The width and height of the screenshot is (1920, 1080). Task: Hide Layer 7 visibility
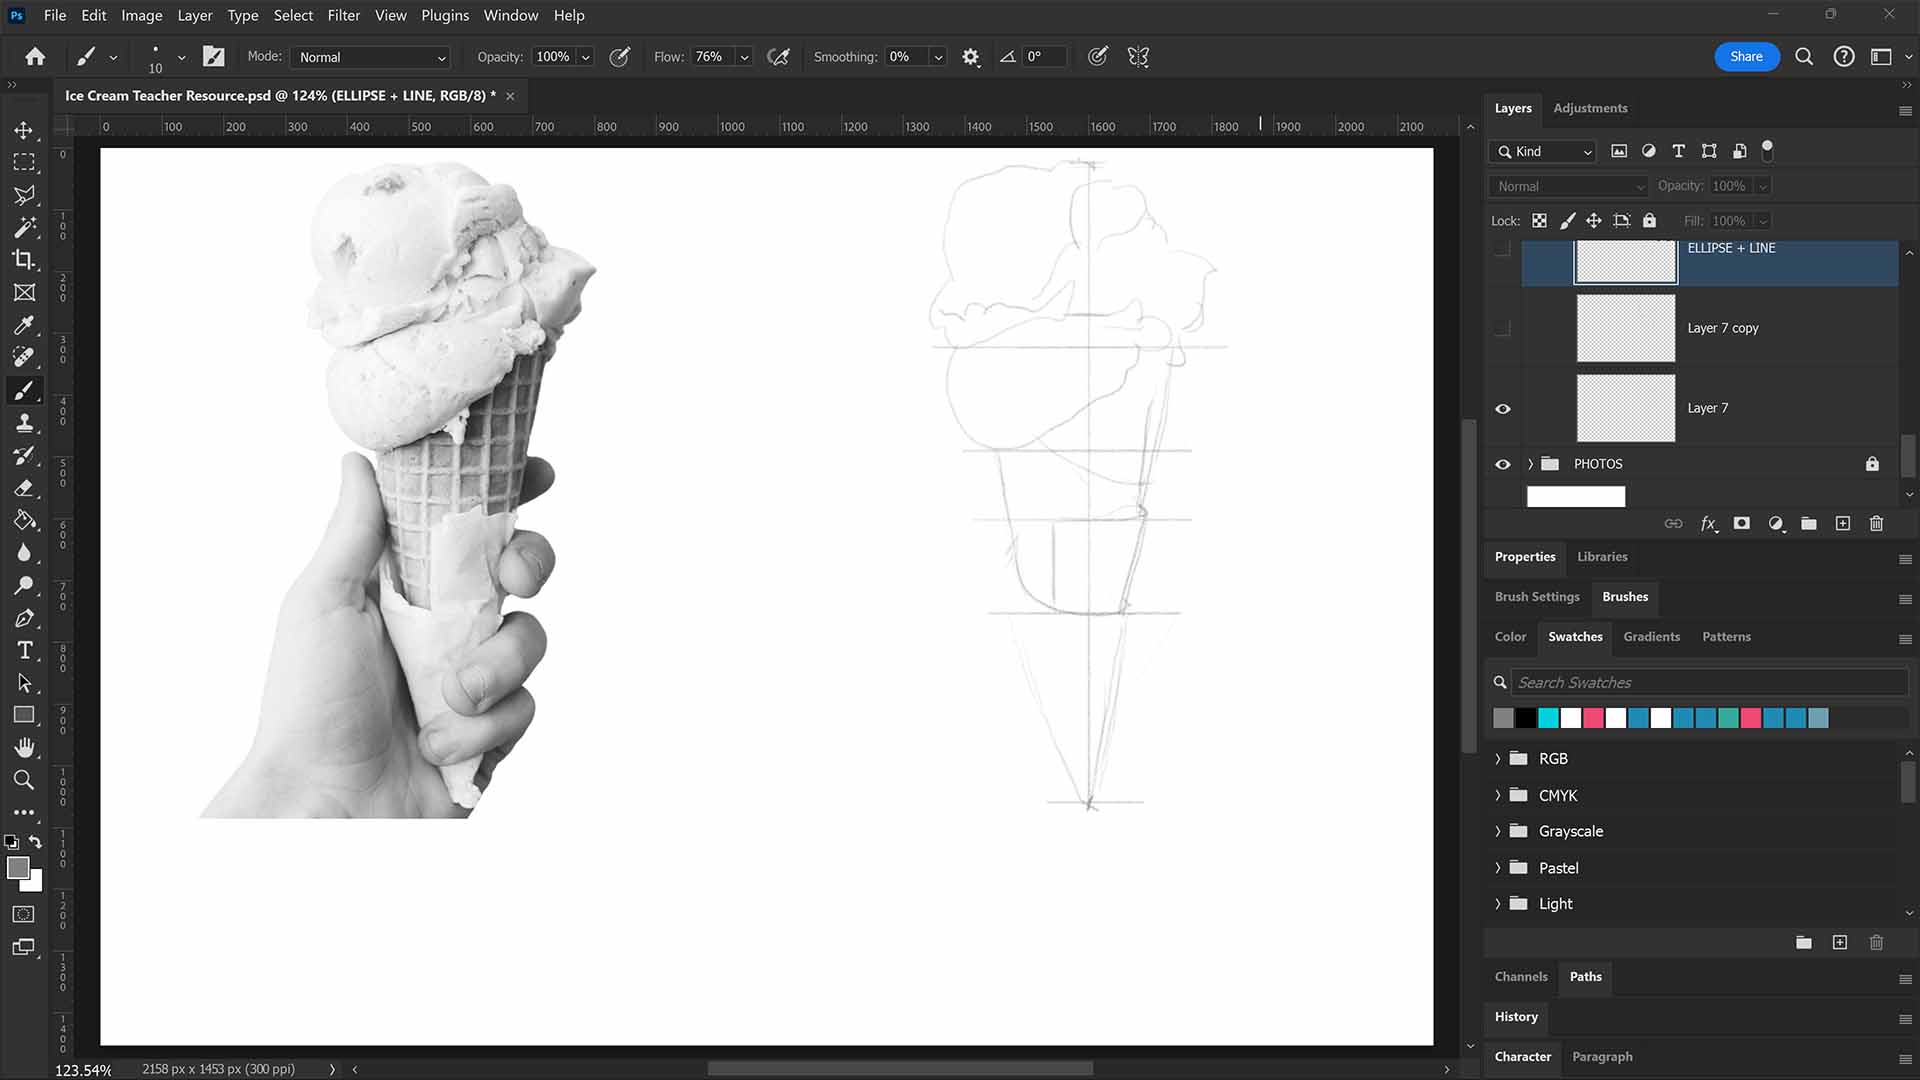click(x=1502, y=408)
